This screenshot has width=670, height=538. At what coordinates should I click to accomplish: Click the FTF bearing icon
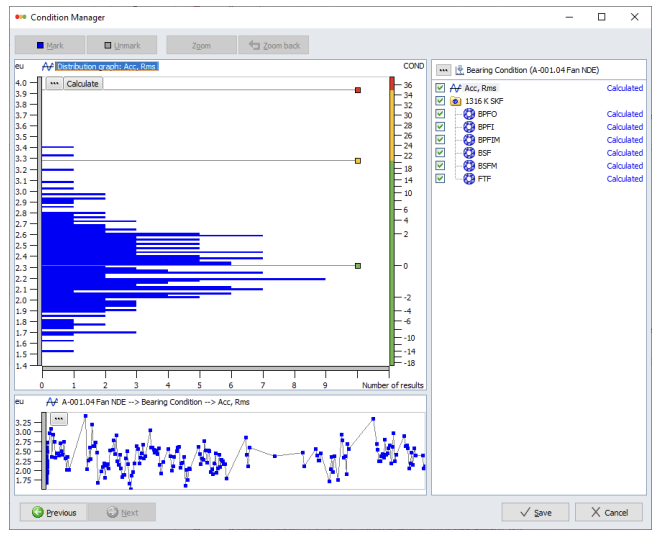(x=469, y=179)
